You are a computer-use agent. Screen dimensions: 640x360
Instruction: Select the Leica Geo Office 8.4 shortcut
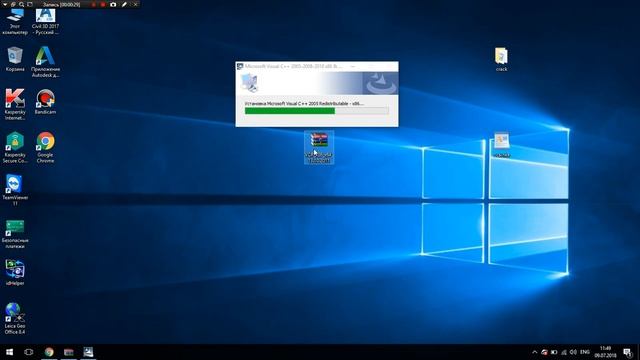click(15, 319)
